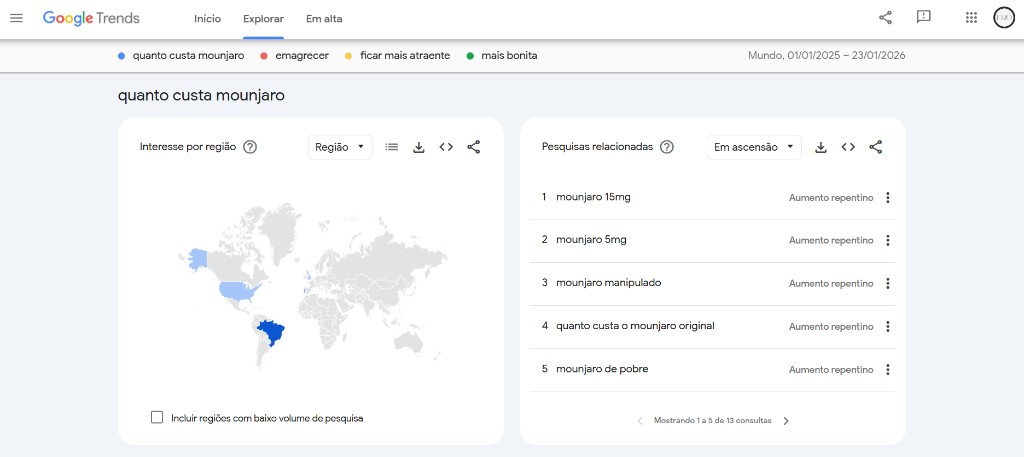Click the share icon in top header
The width and height of the screenshot is (1024, 457).
[885, 18]
